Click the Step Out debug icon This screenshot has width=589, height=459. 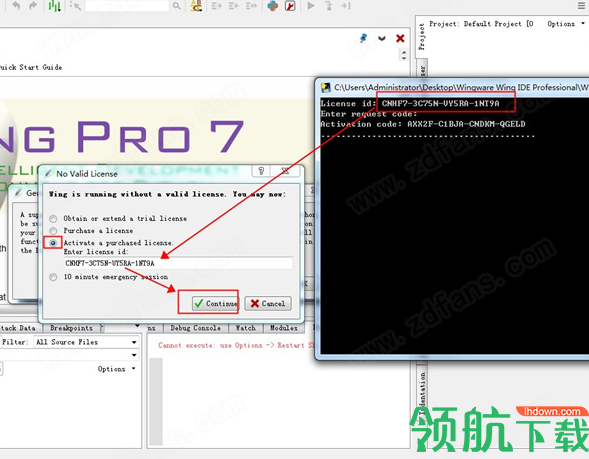pos(346,6)
